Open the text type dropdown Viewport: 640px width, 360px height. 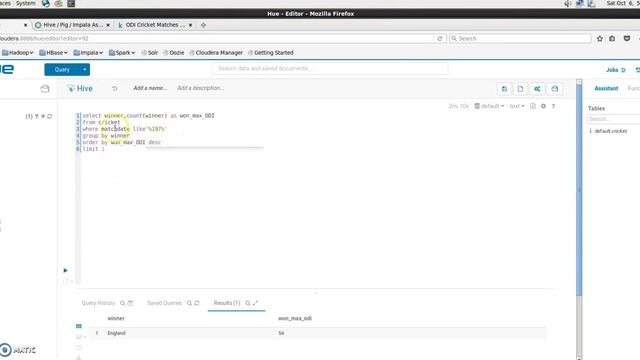(517, 106)
